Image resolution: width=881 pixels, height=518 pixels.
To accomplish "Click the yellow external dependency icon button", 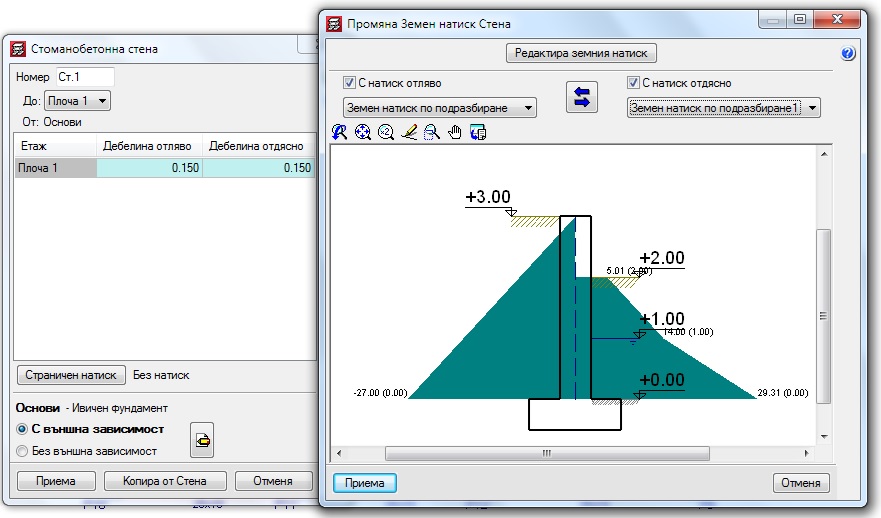I will tap(202, 440).
